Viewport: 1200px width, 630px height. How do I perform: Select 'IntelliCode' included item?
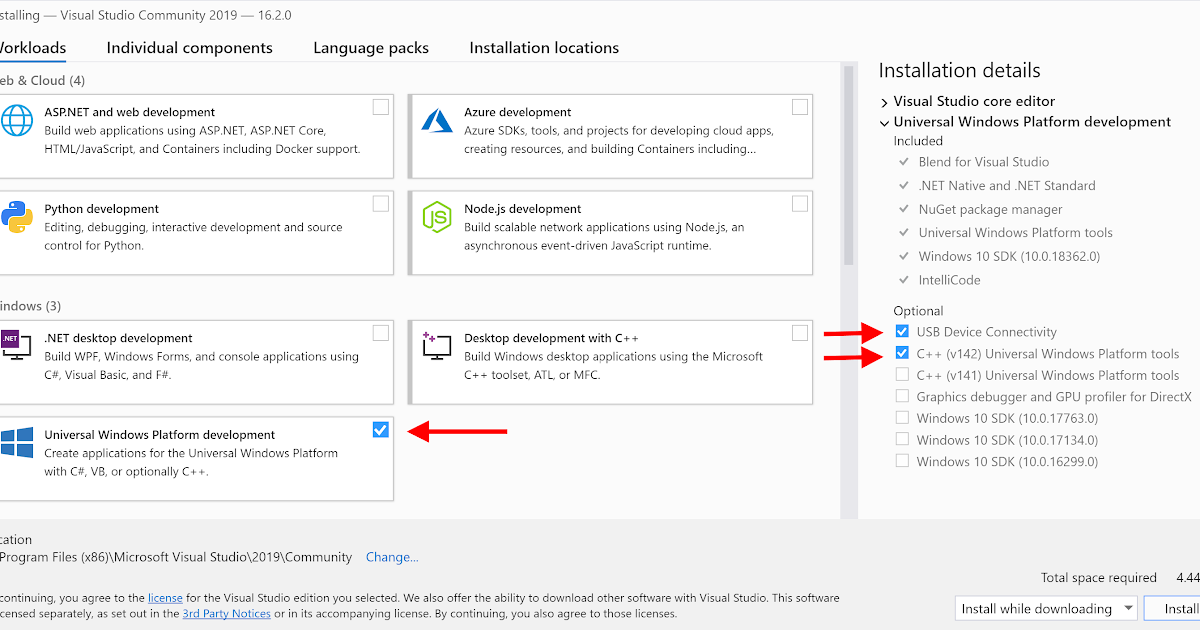[950, 280]
